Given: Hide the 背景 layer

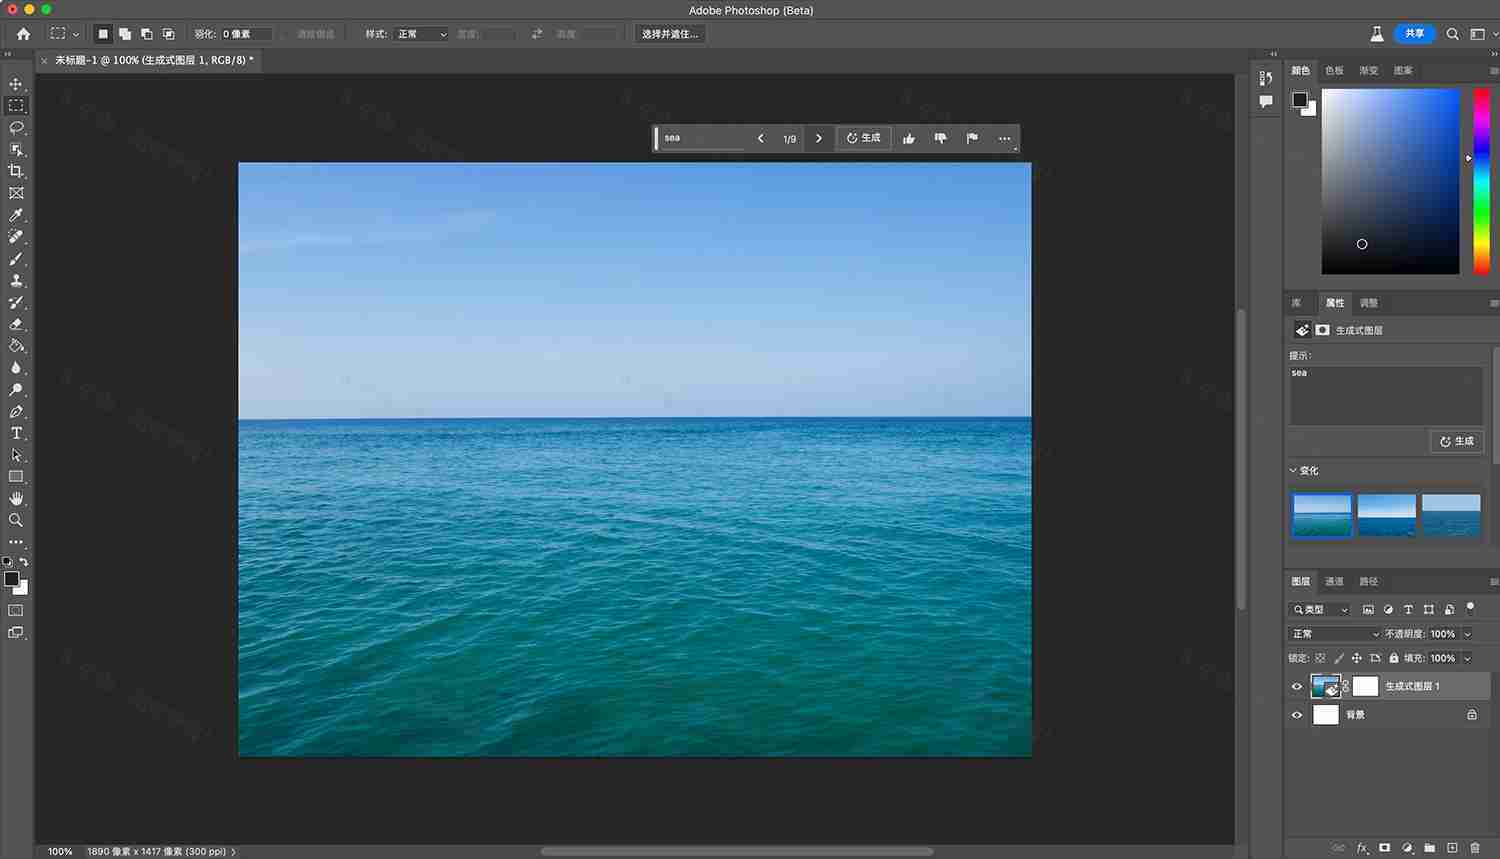Looking at the screenshot, I should pos(1297,714).
